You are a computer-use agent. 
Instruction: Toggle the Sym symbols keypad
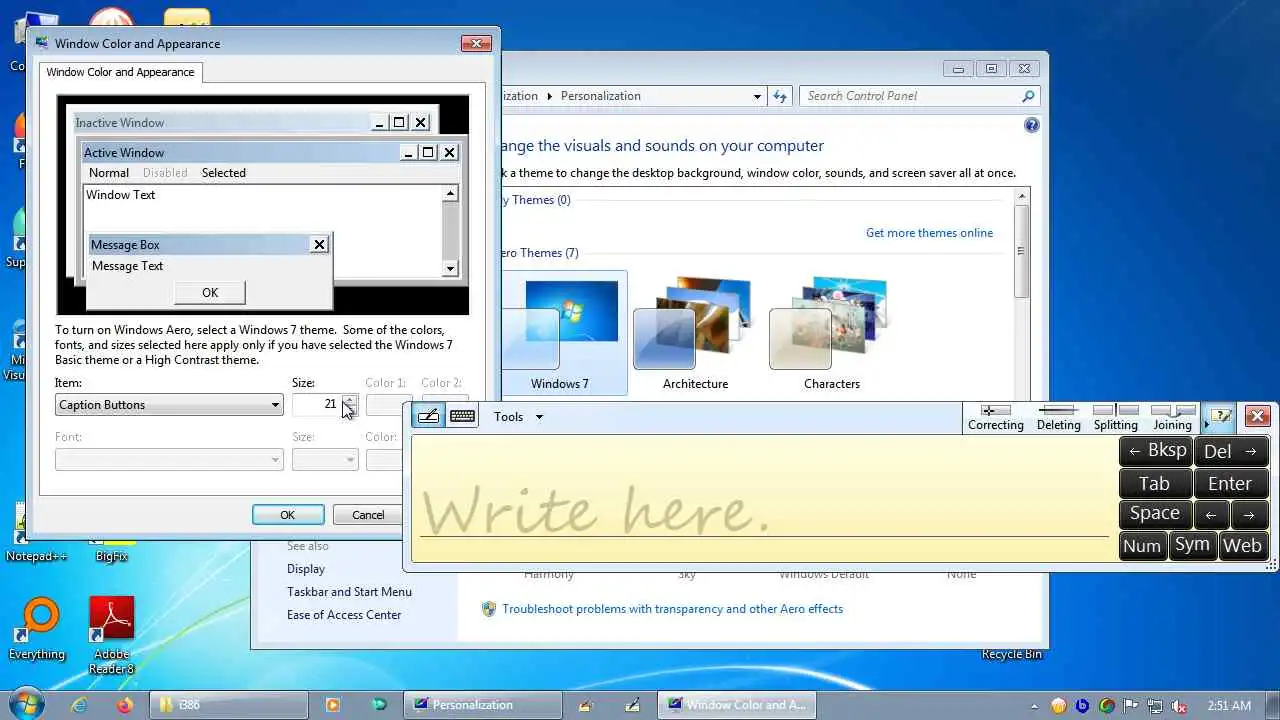pyautogui.click(x=1192, y=545)
